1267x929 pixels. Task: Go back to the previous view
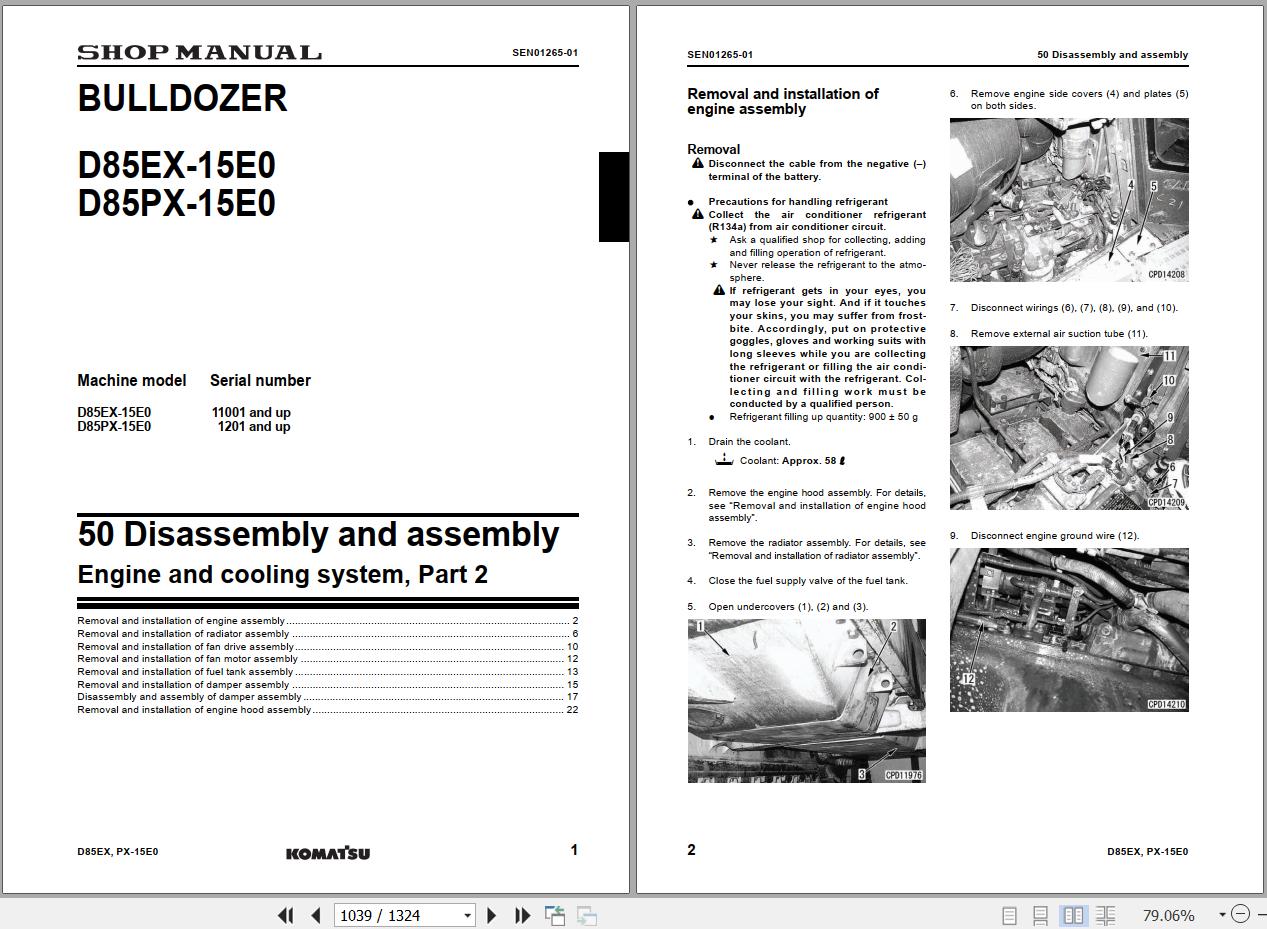[x=555, y=915]
